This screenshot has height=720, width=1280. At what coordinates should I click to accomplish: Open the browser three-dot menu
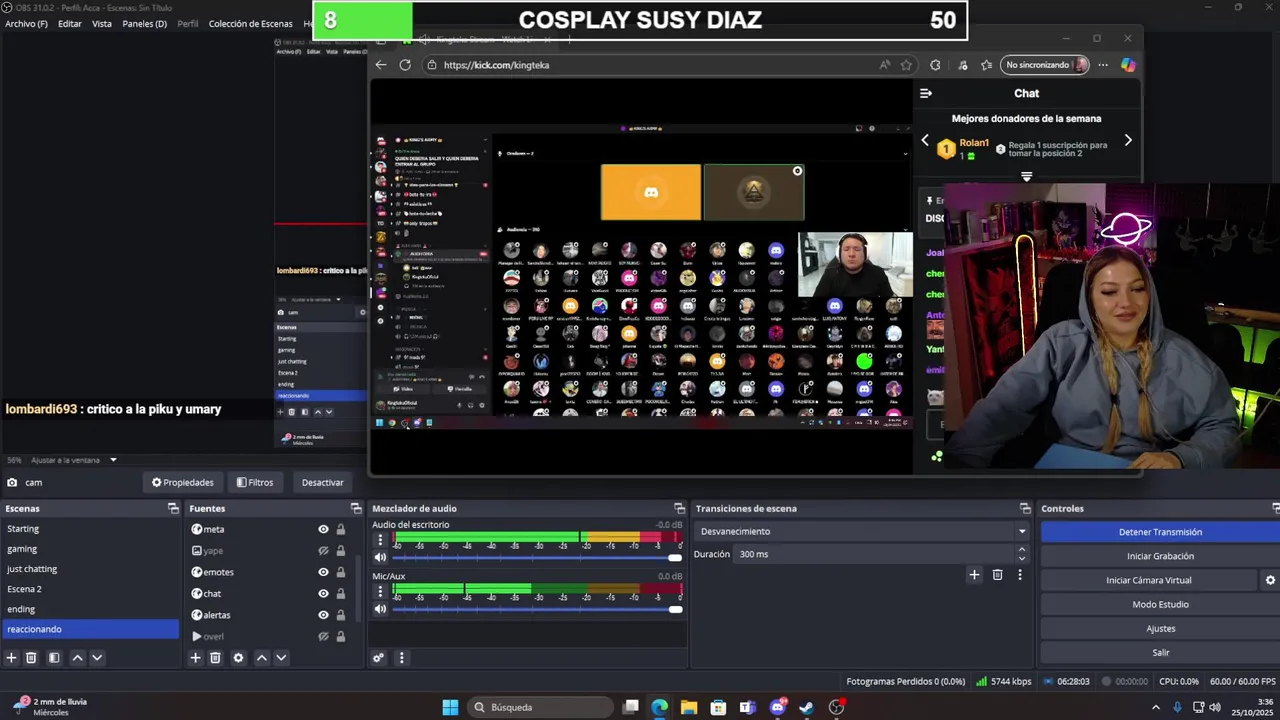(x=1103, y=65)
